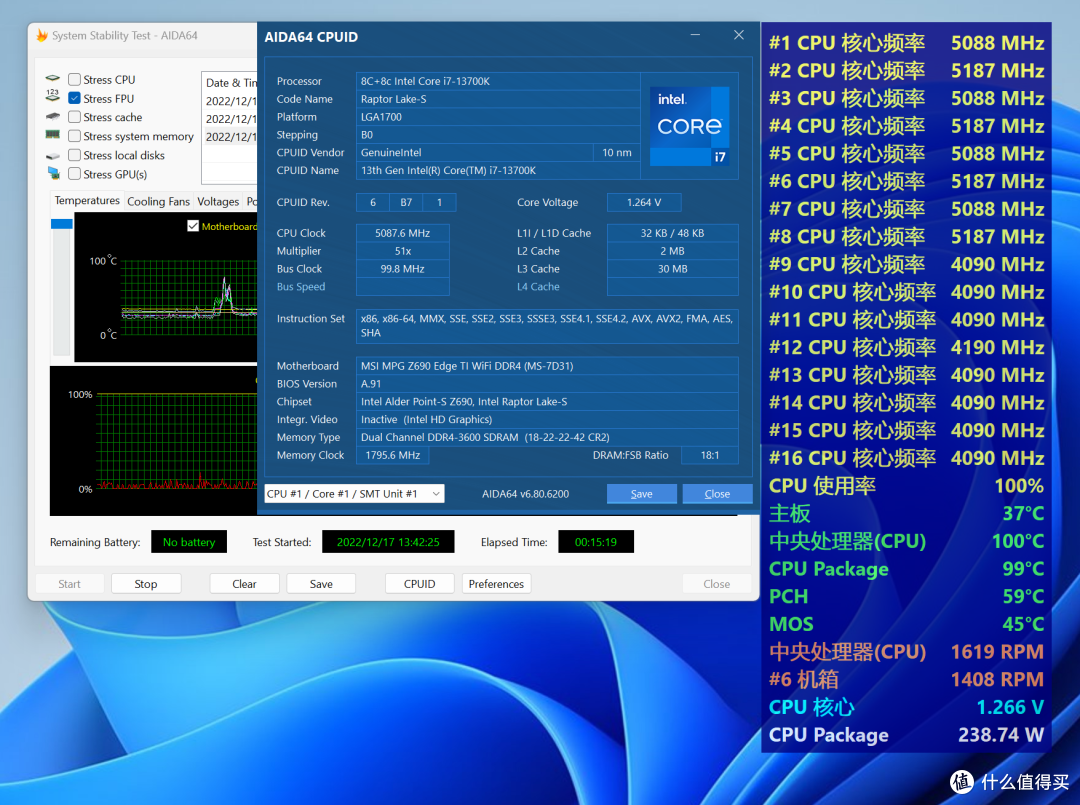
Task: Click the Core Voltage value 1.264 V
Action: (x=644, y=202)
